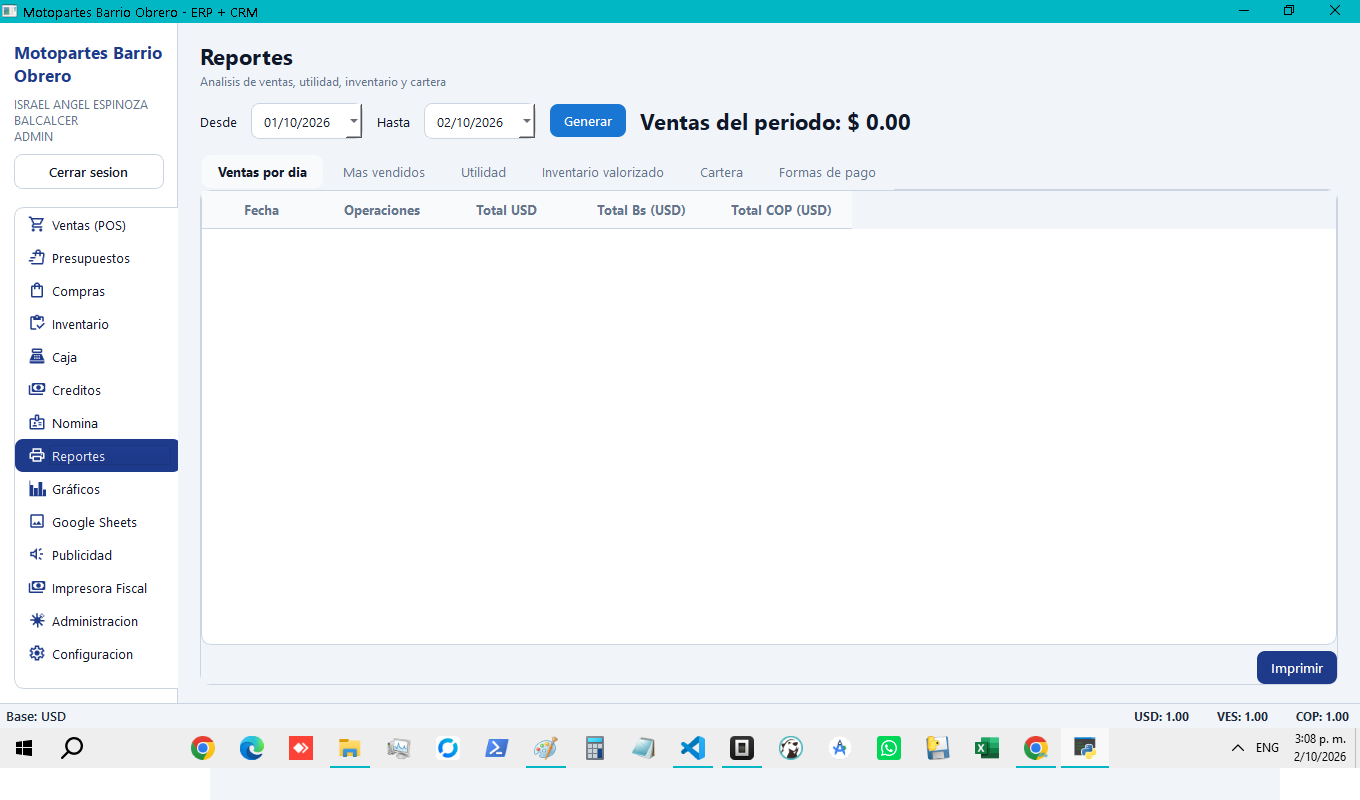
Task: Switch to the Cartera tab
Action: click(x=721, y=172)
